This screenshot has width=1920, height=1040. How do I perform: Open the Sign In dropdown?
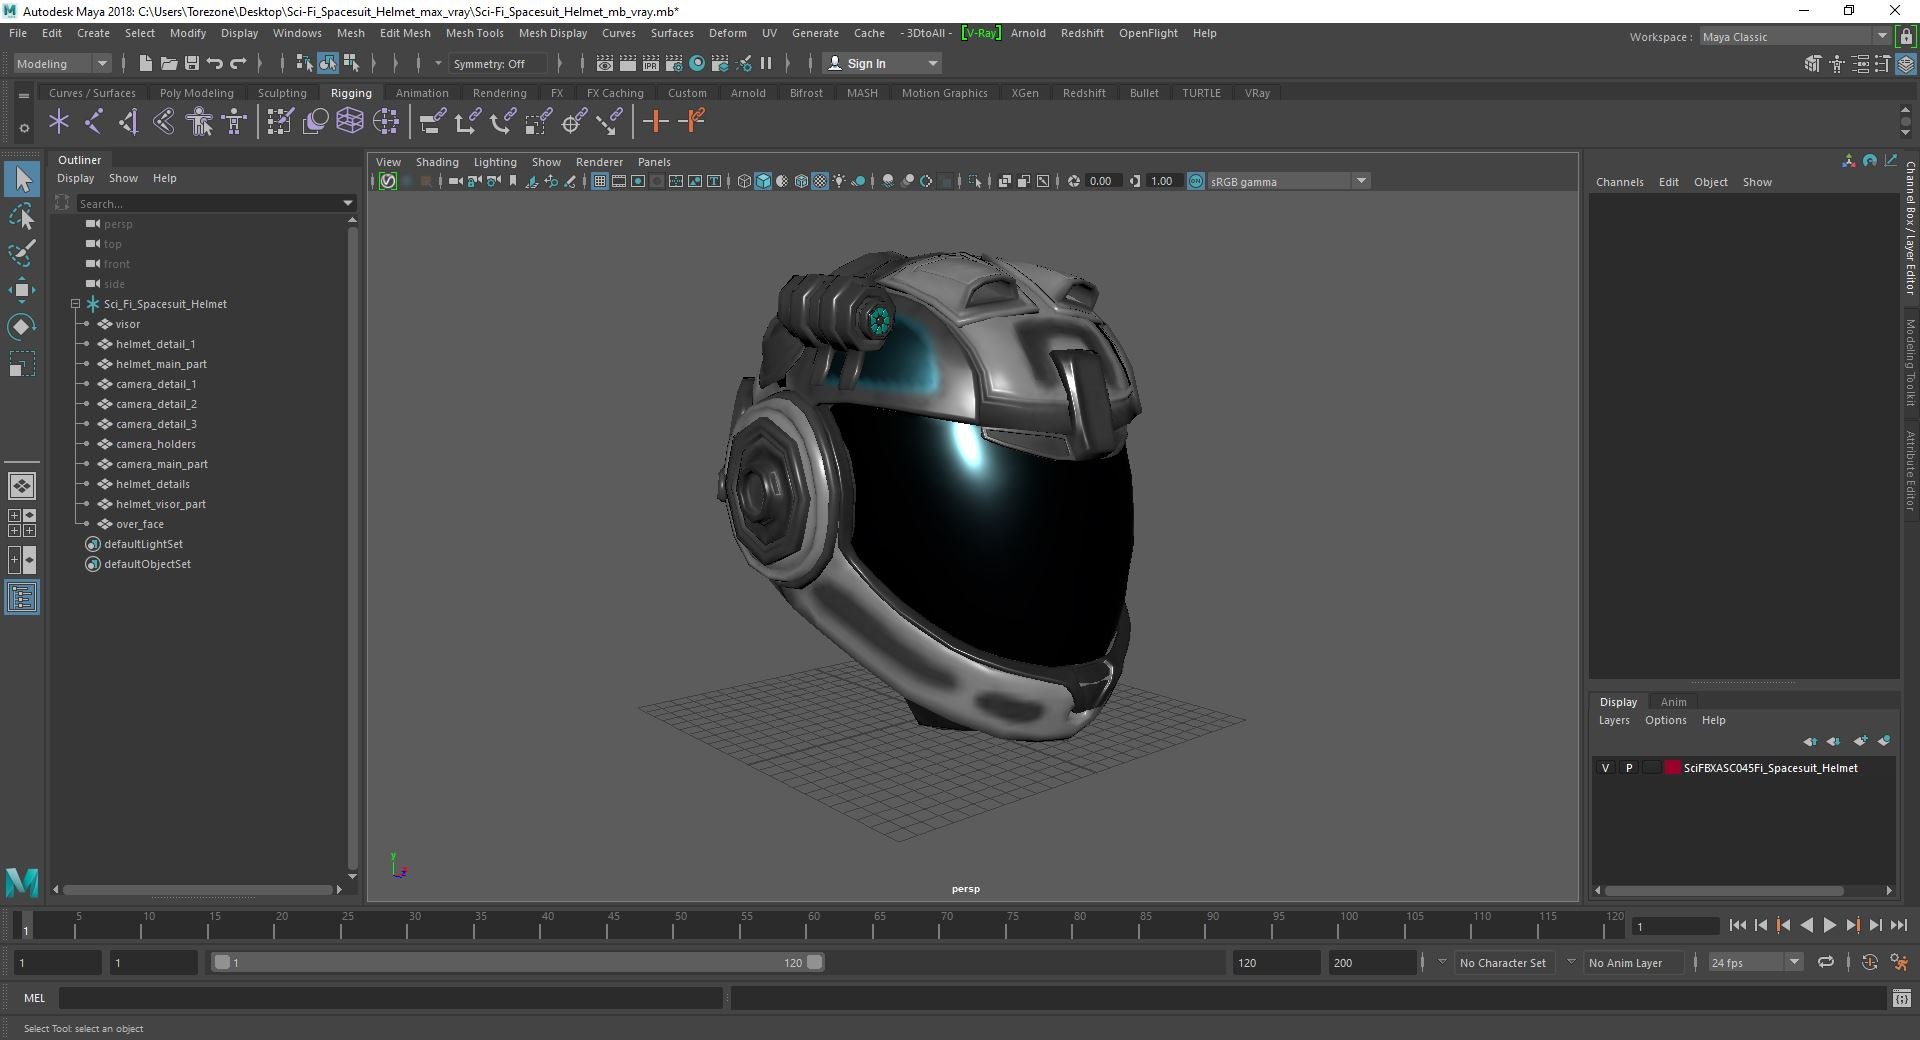pos(882,63)
